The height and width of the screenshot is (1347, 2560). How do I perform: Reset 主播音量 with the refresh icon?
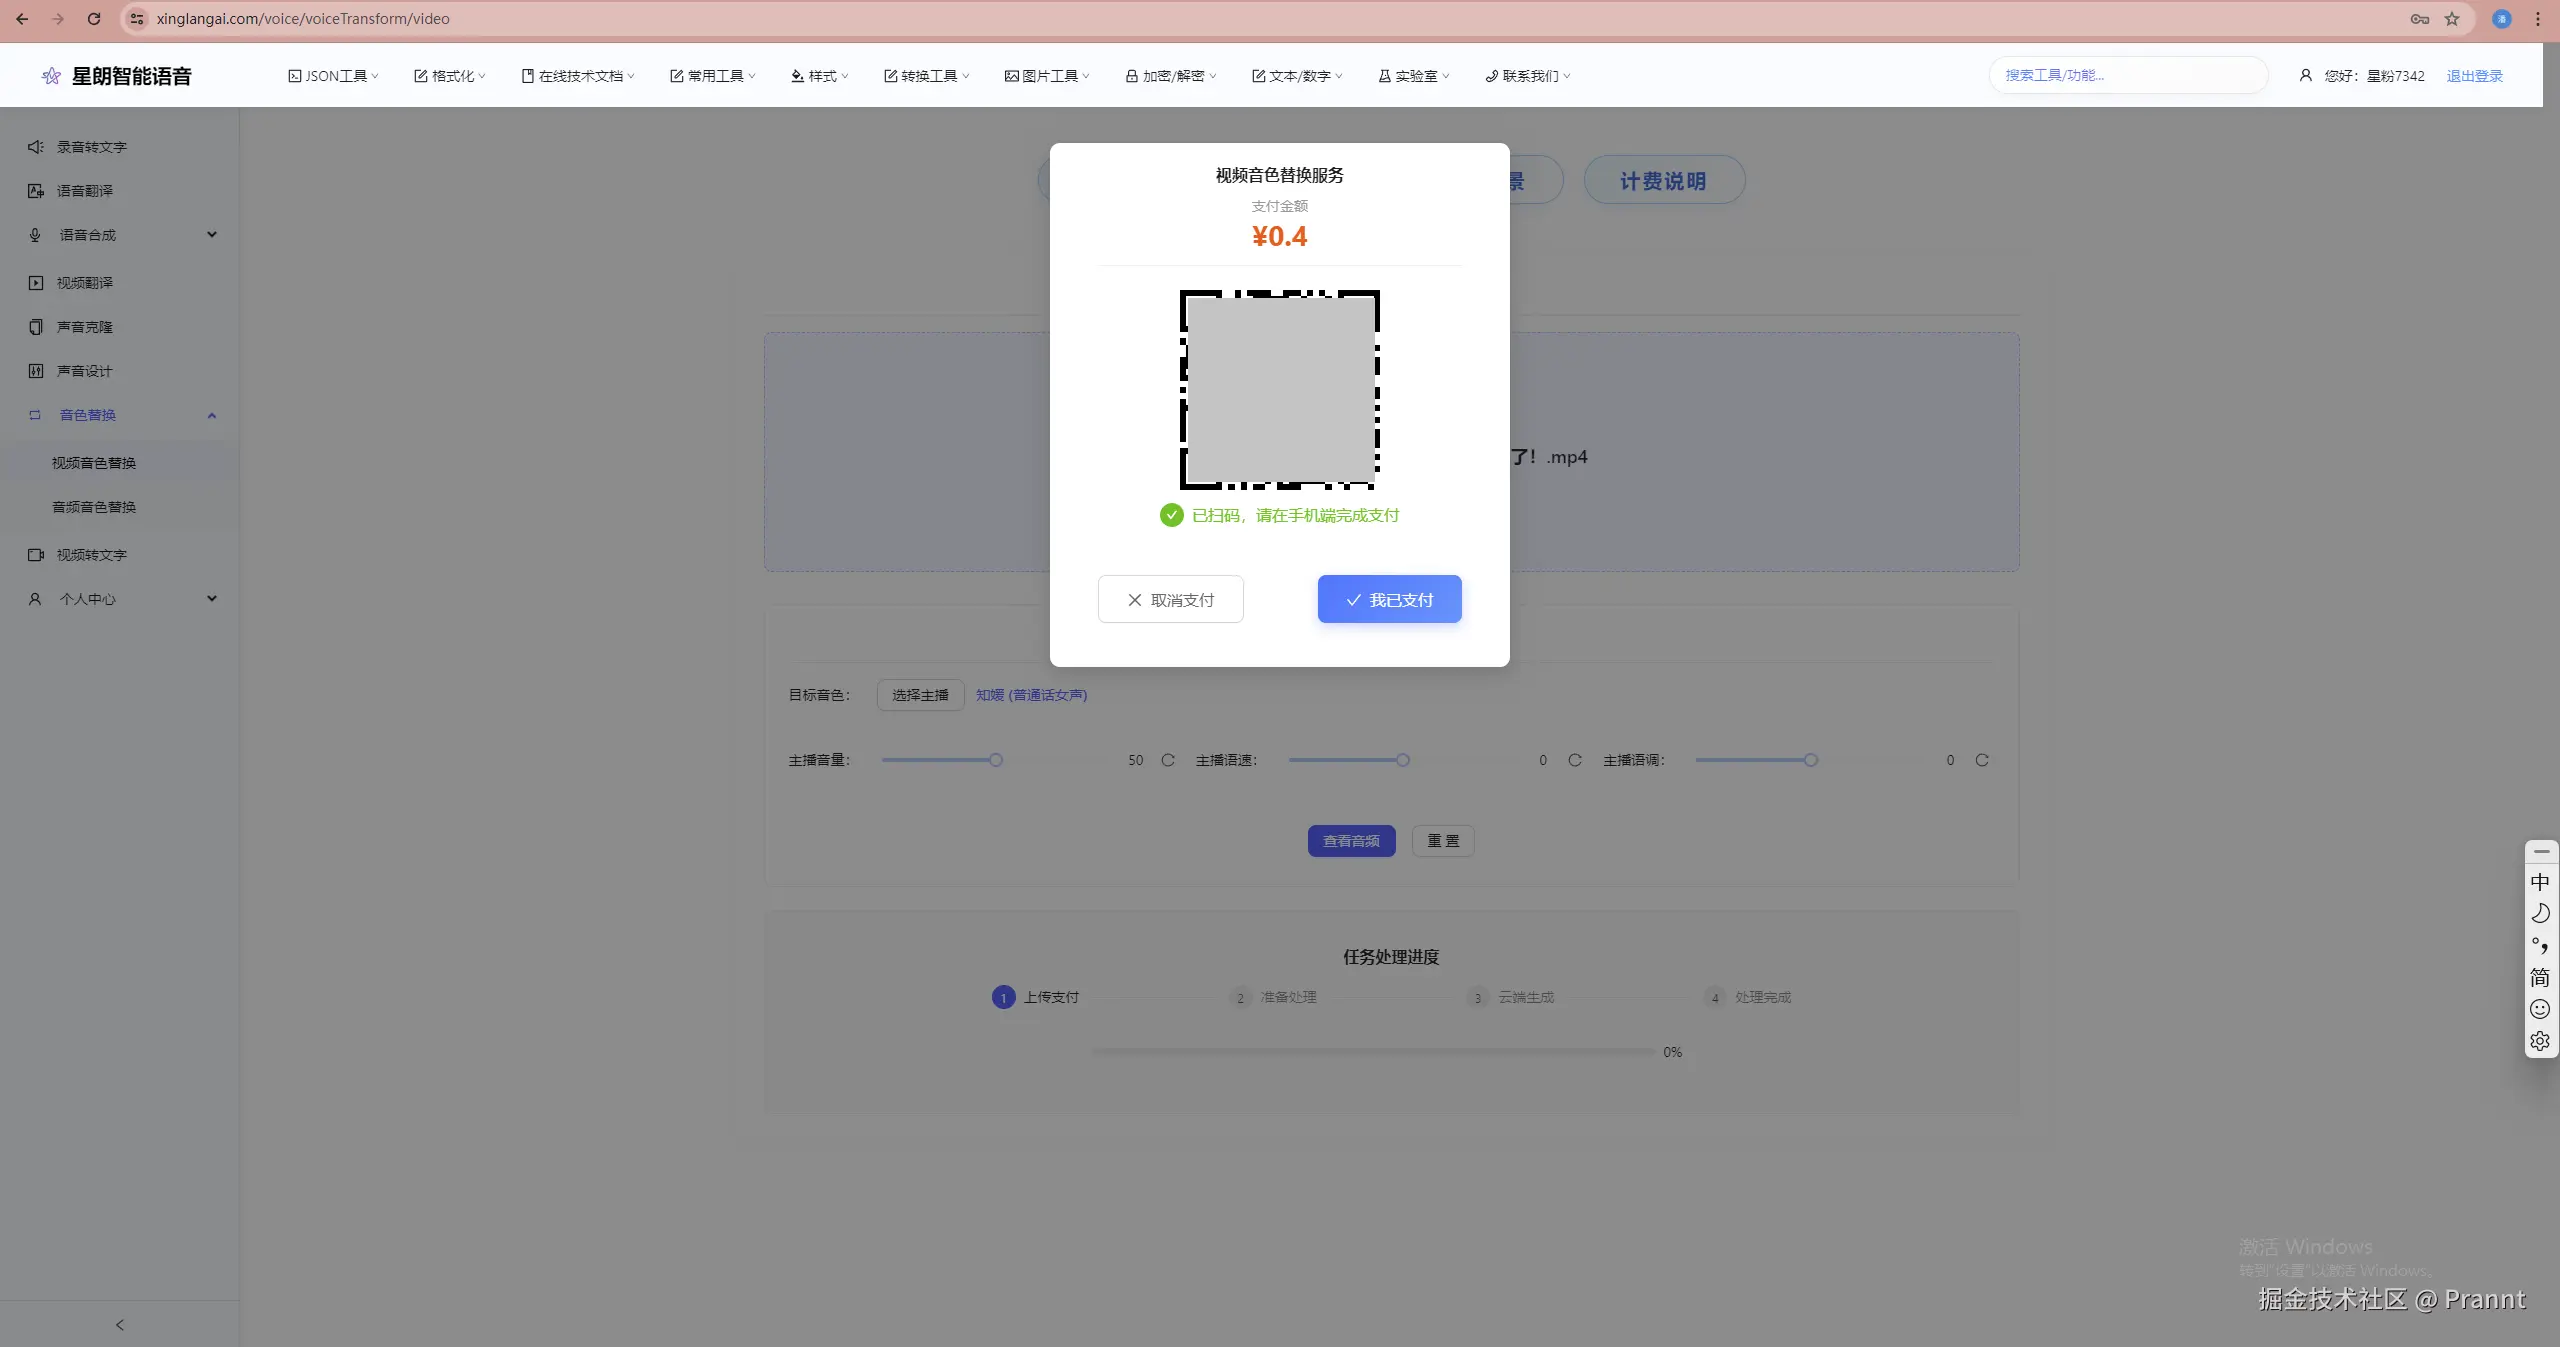(1168, 760)
